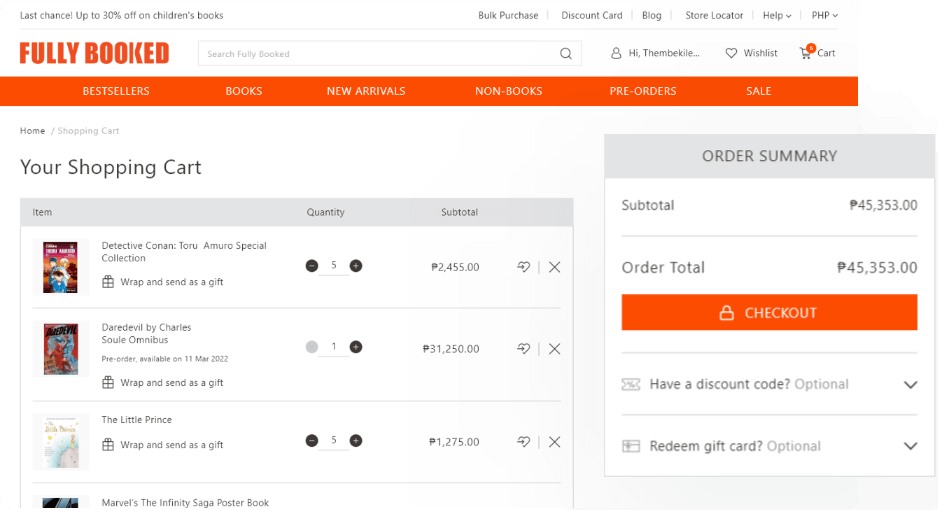Toggle gift wrap for The Little Prince

point(108,445)
